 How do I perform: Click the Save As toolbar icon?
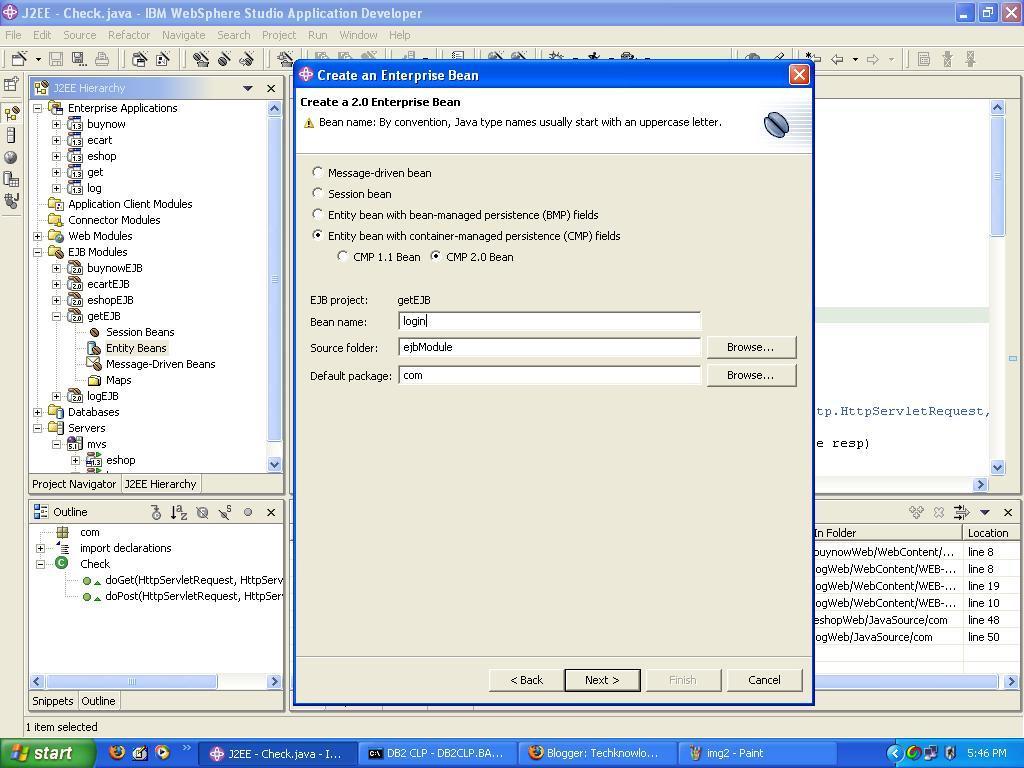(x=78, y=59)
